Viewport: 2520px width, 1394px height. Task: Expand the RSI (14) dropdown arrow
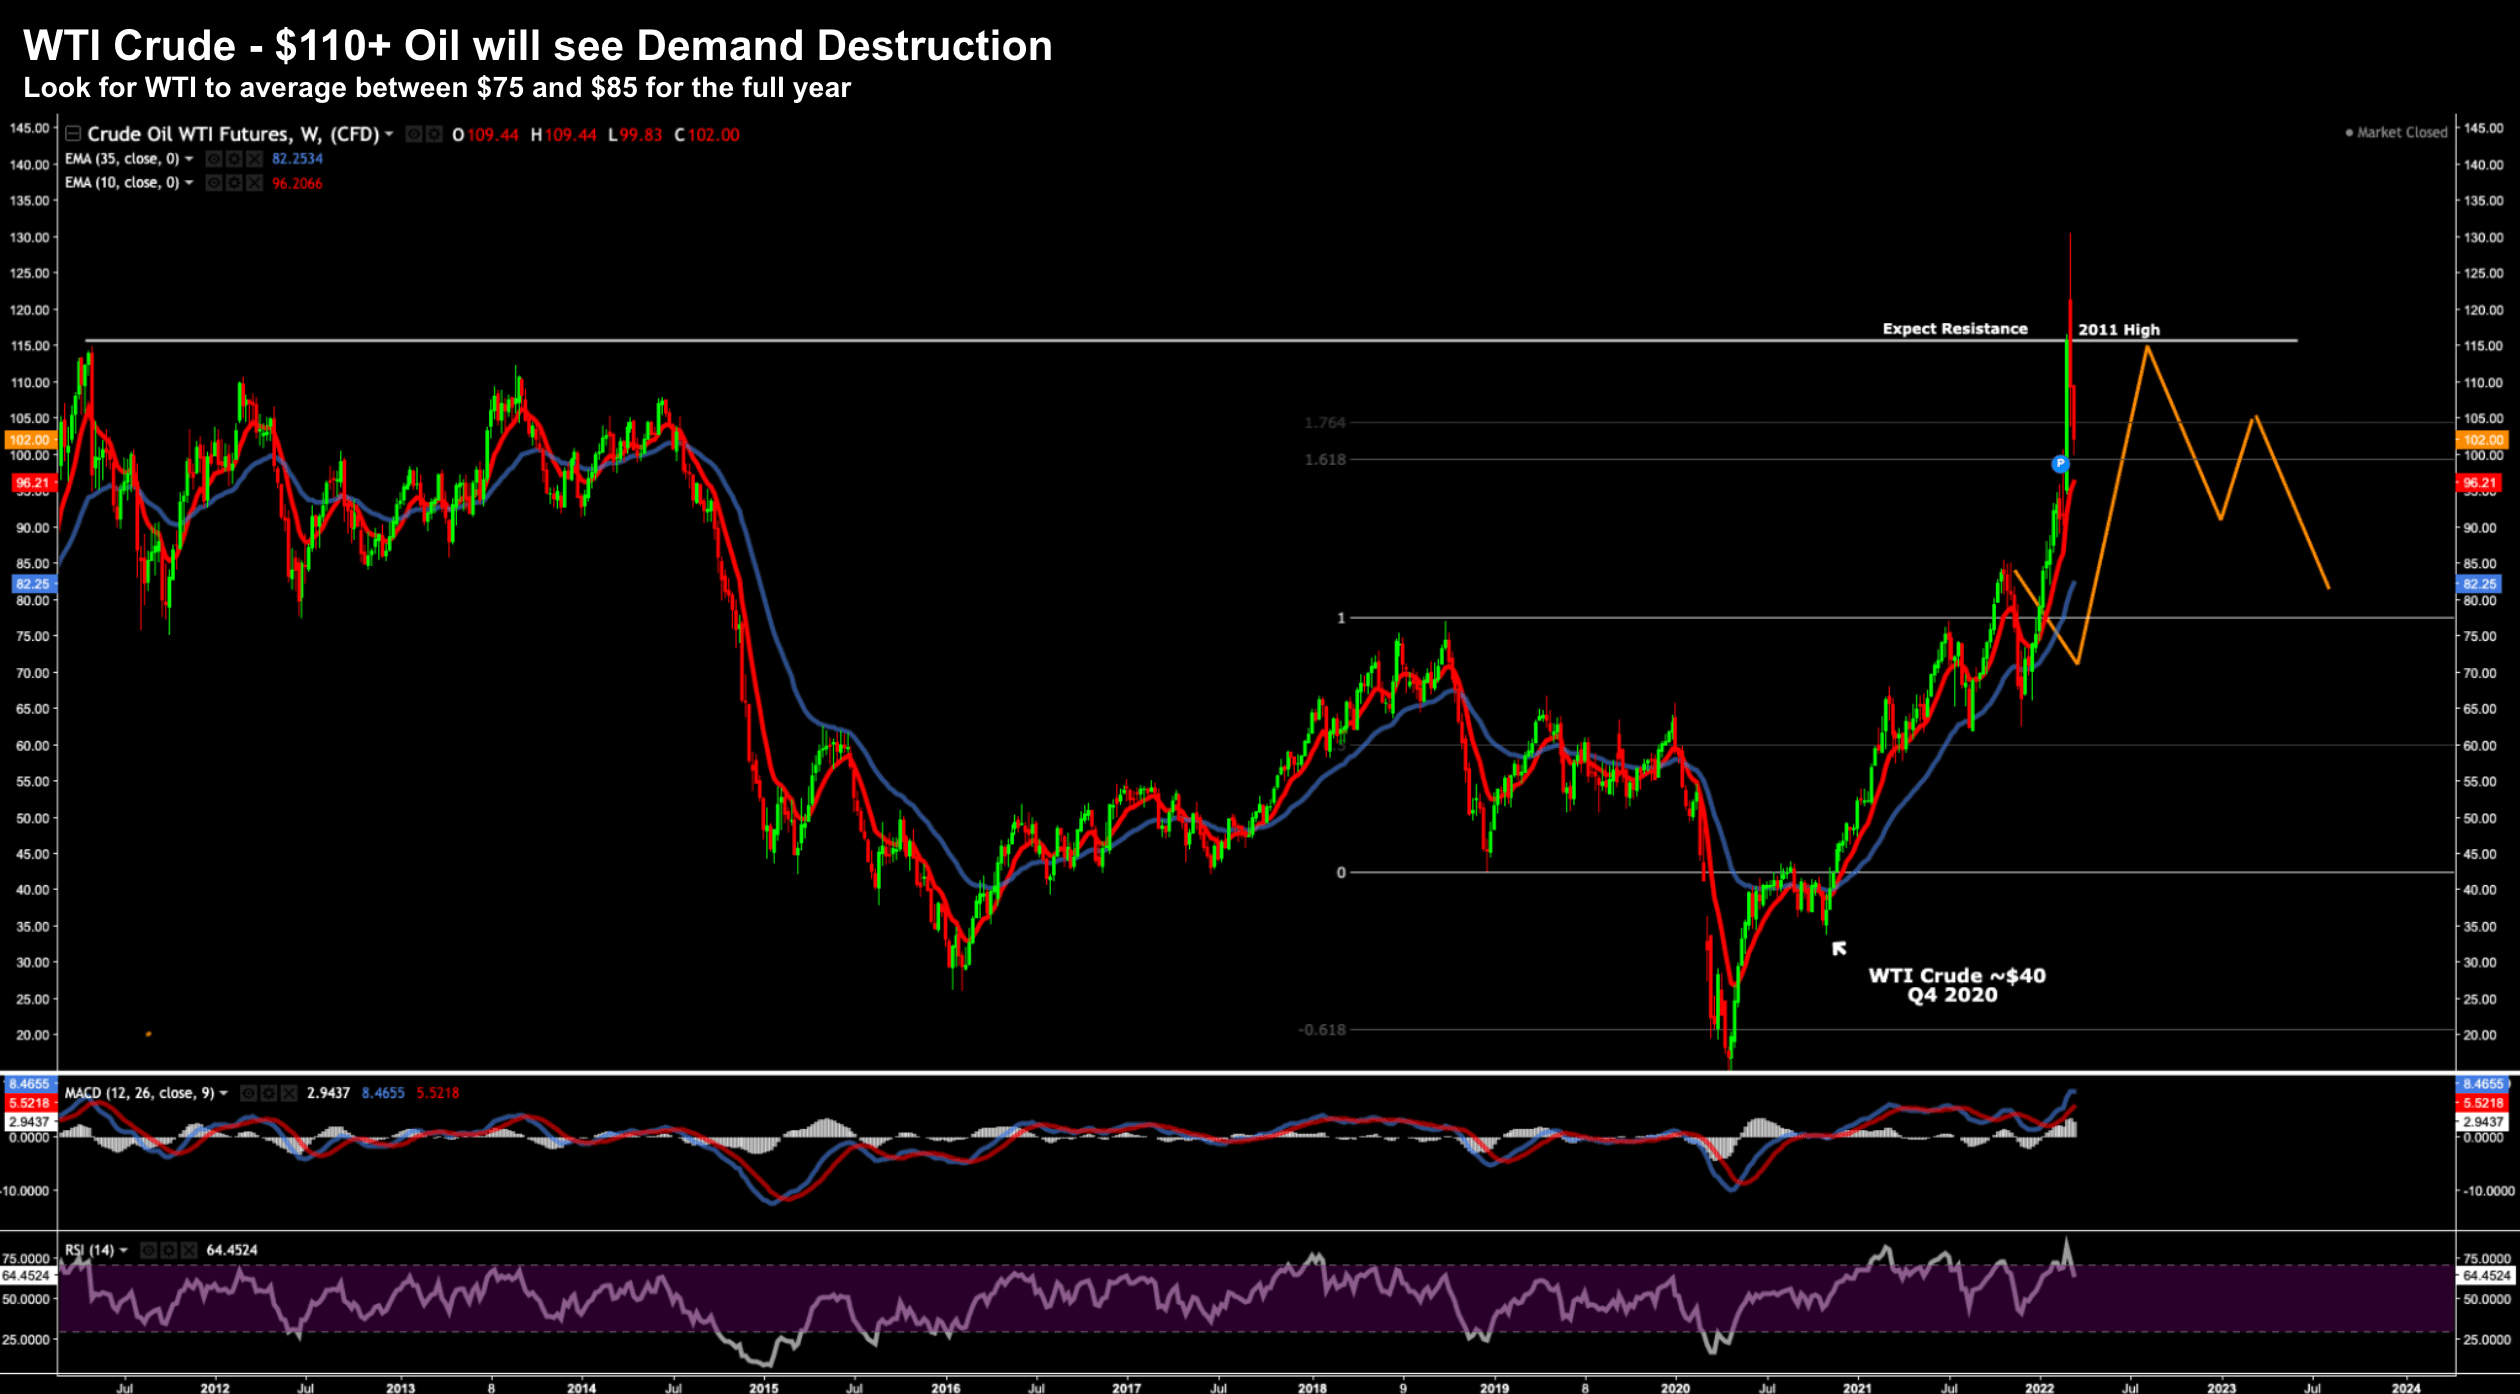click(x=124, y=1250)
